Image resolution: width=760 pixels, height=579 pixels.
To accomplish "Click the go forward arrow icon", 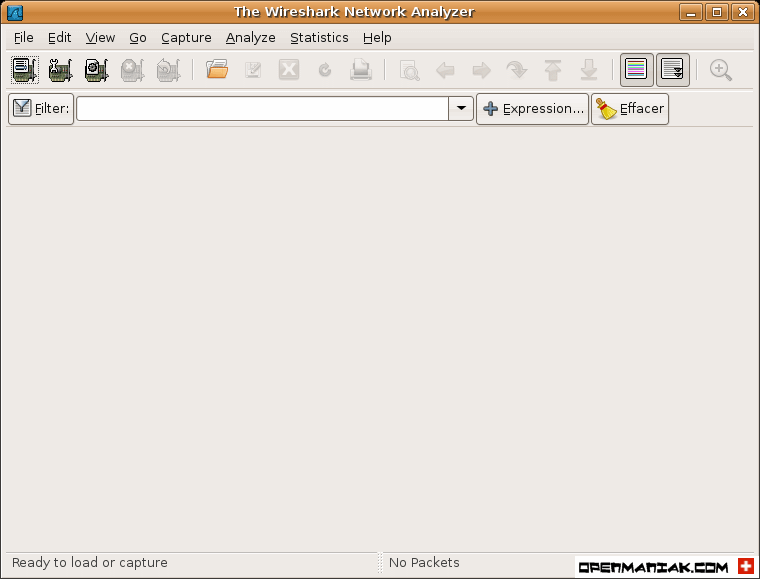I will pos(481,70).
